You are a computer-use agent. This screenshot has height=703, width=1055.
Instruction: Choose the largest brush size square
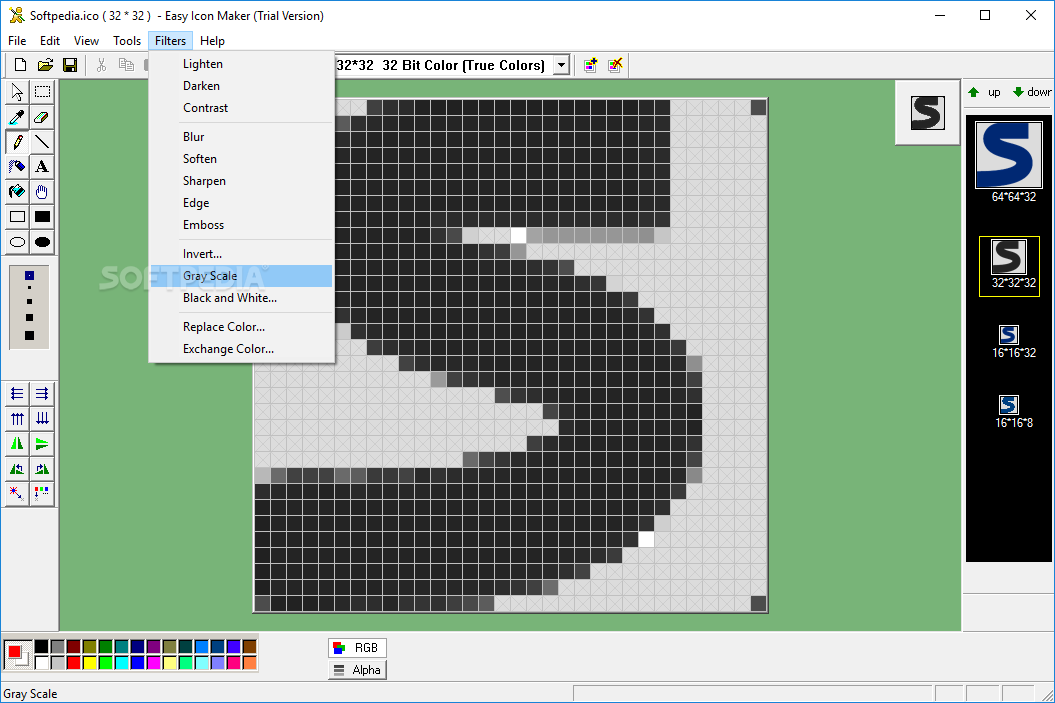coord(30,335)
